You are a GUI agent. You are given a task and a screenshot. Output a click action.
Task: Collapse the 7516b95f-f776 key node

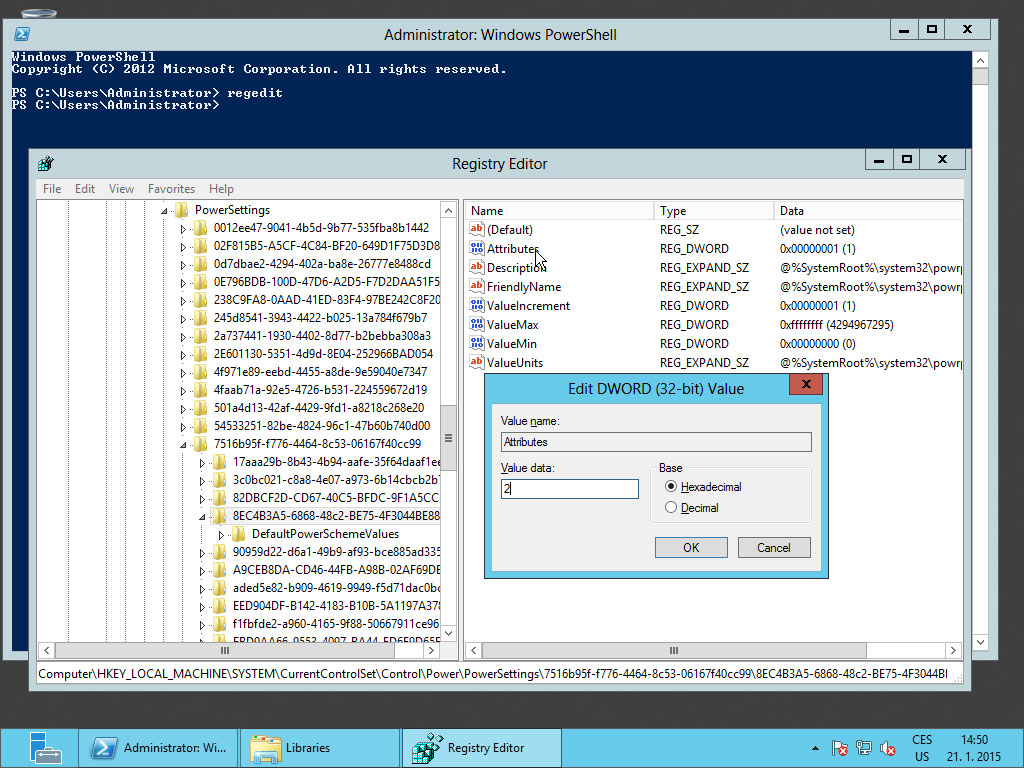click(x=183, y=445)
